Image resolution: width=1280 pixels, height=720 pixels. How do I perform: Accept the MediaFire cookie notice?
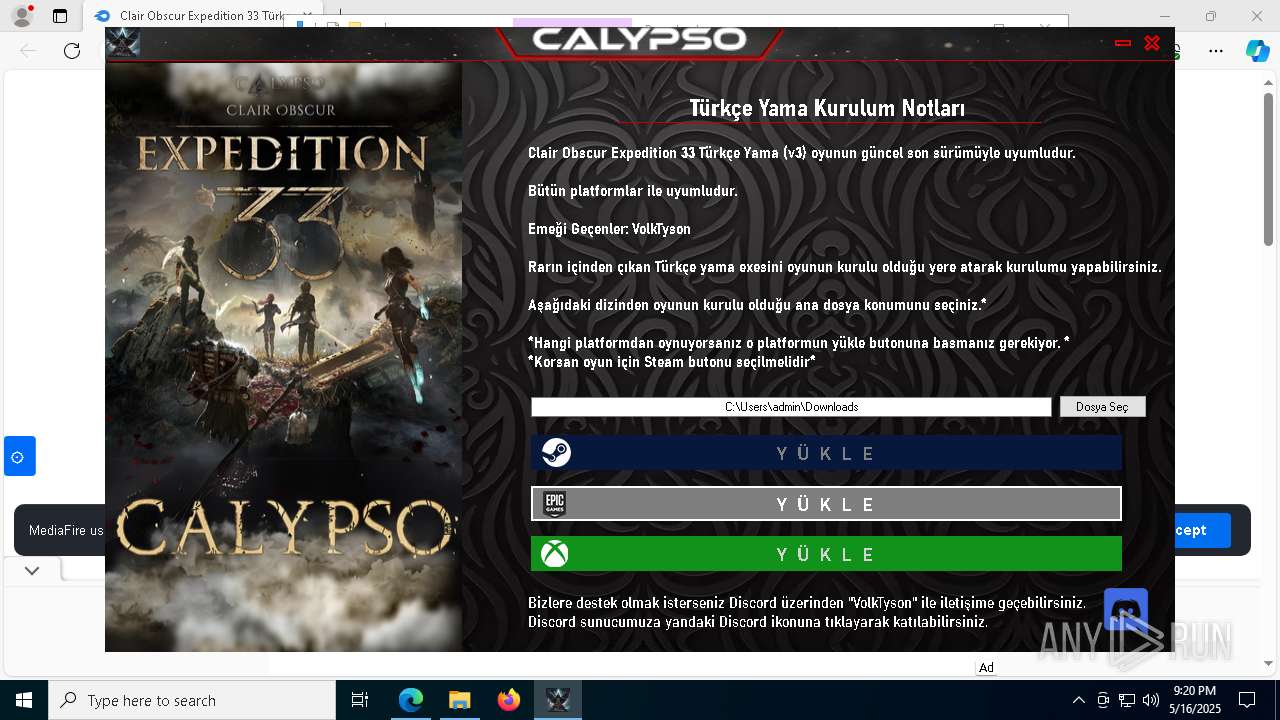(x=1202, y=530)
